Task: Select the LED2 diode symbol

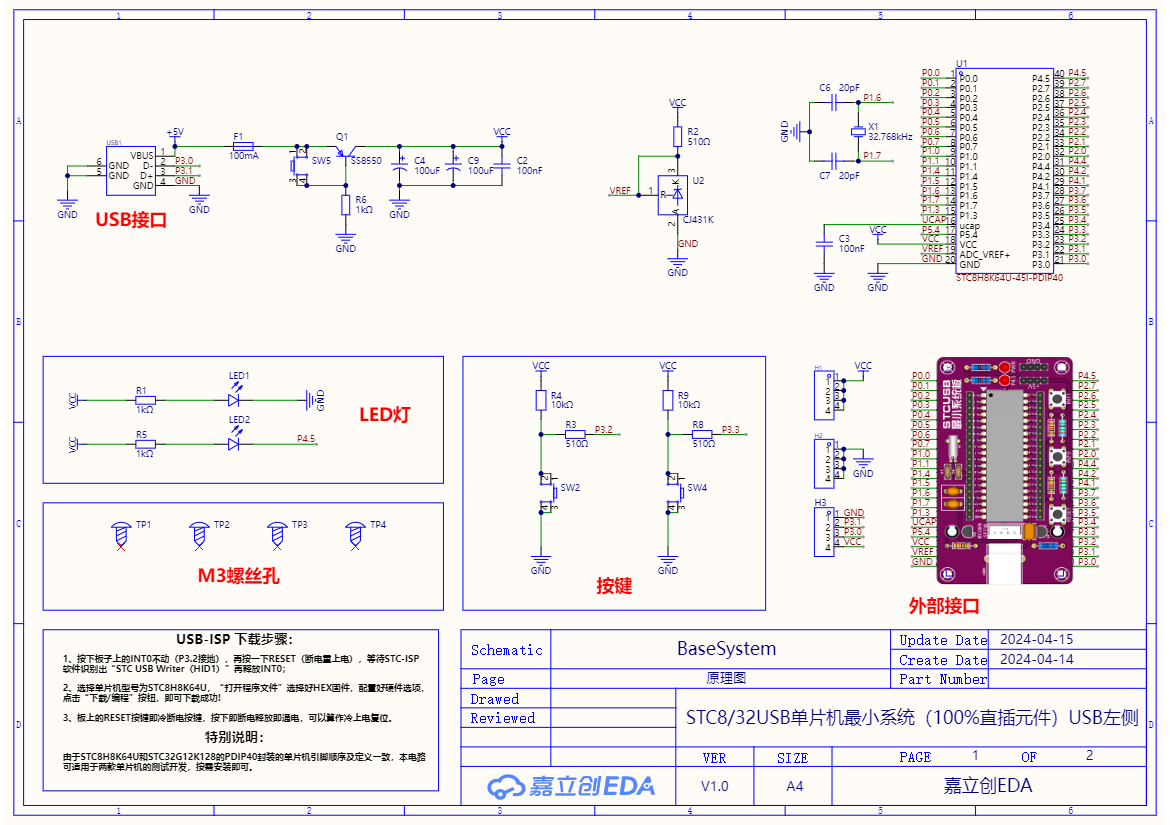Action: point(235,440)
